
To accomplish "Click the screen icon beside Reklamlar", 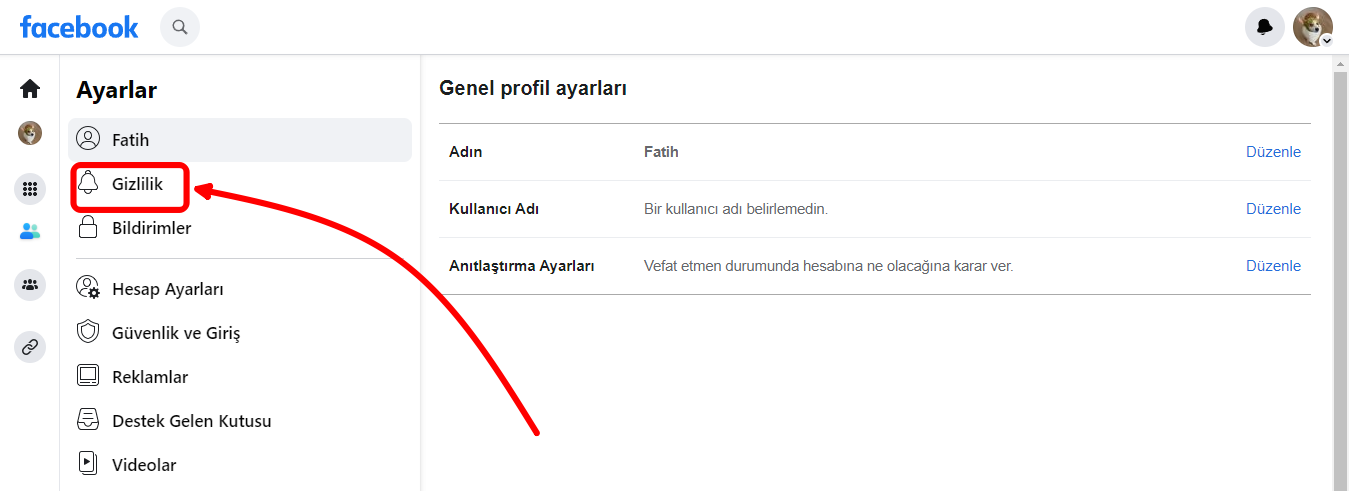I will click(88, 376).
